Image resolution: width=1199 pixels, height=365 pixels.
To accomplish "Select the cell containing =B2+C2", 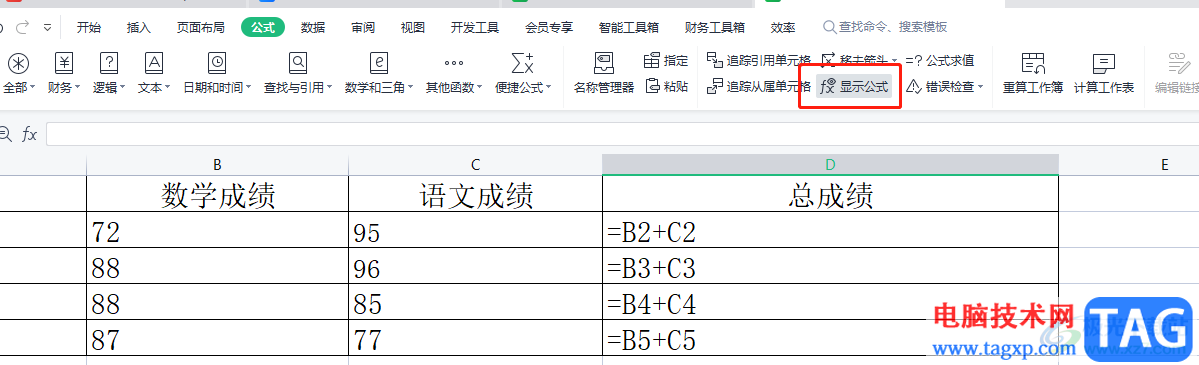I will pos(830,230).
